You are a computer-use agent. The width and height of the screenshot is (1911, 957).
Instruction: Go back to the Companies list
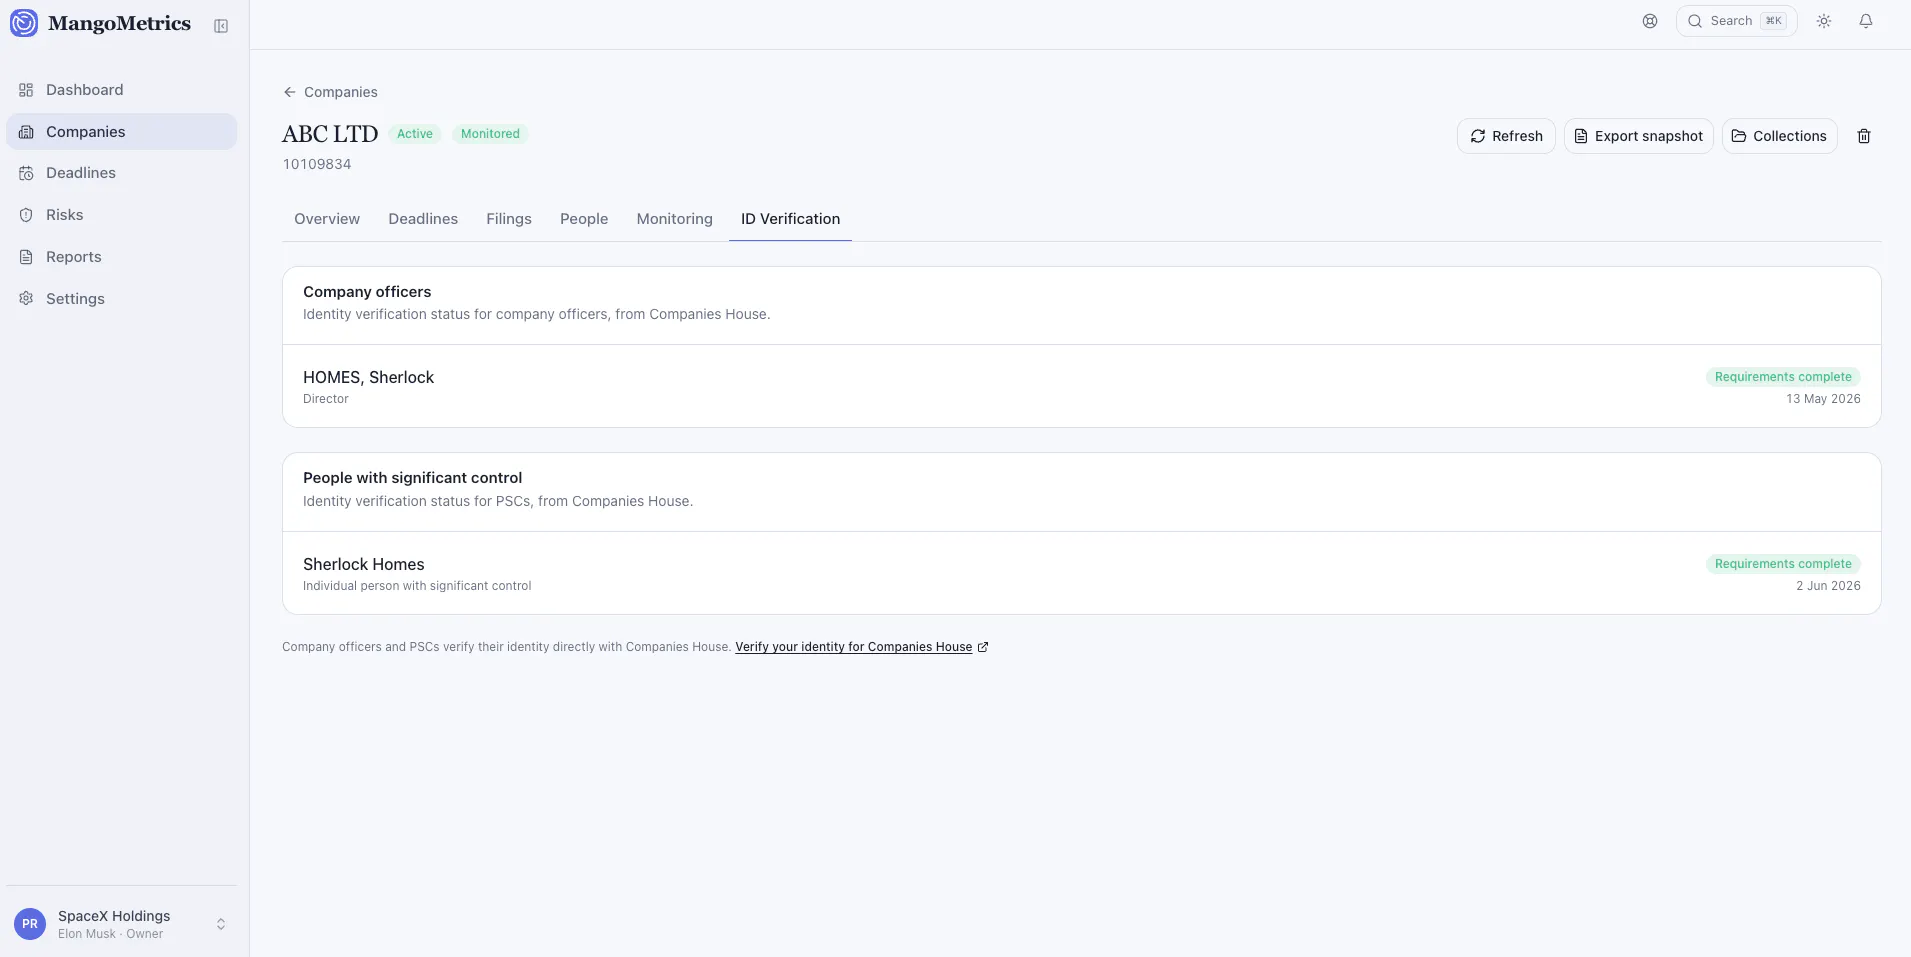[330, 92]
